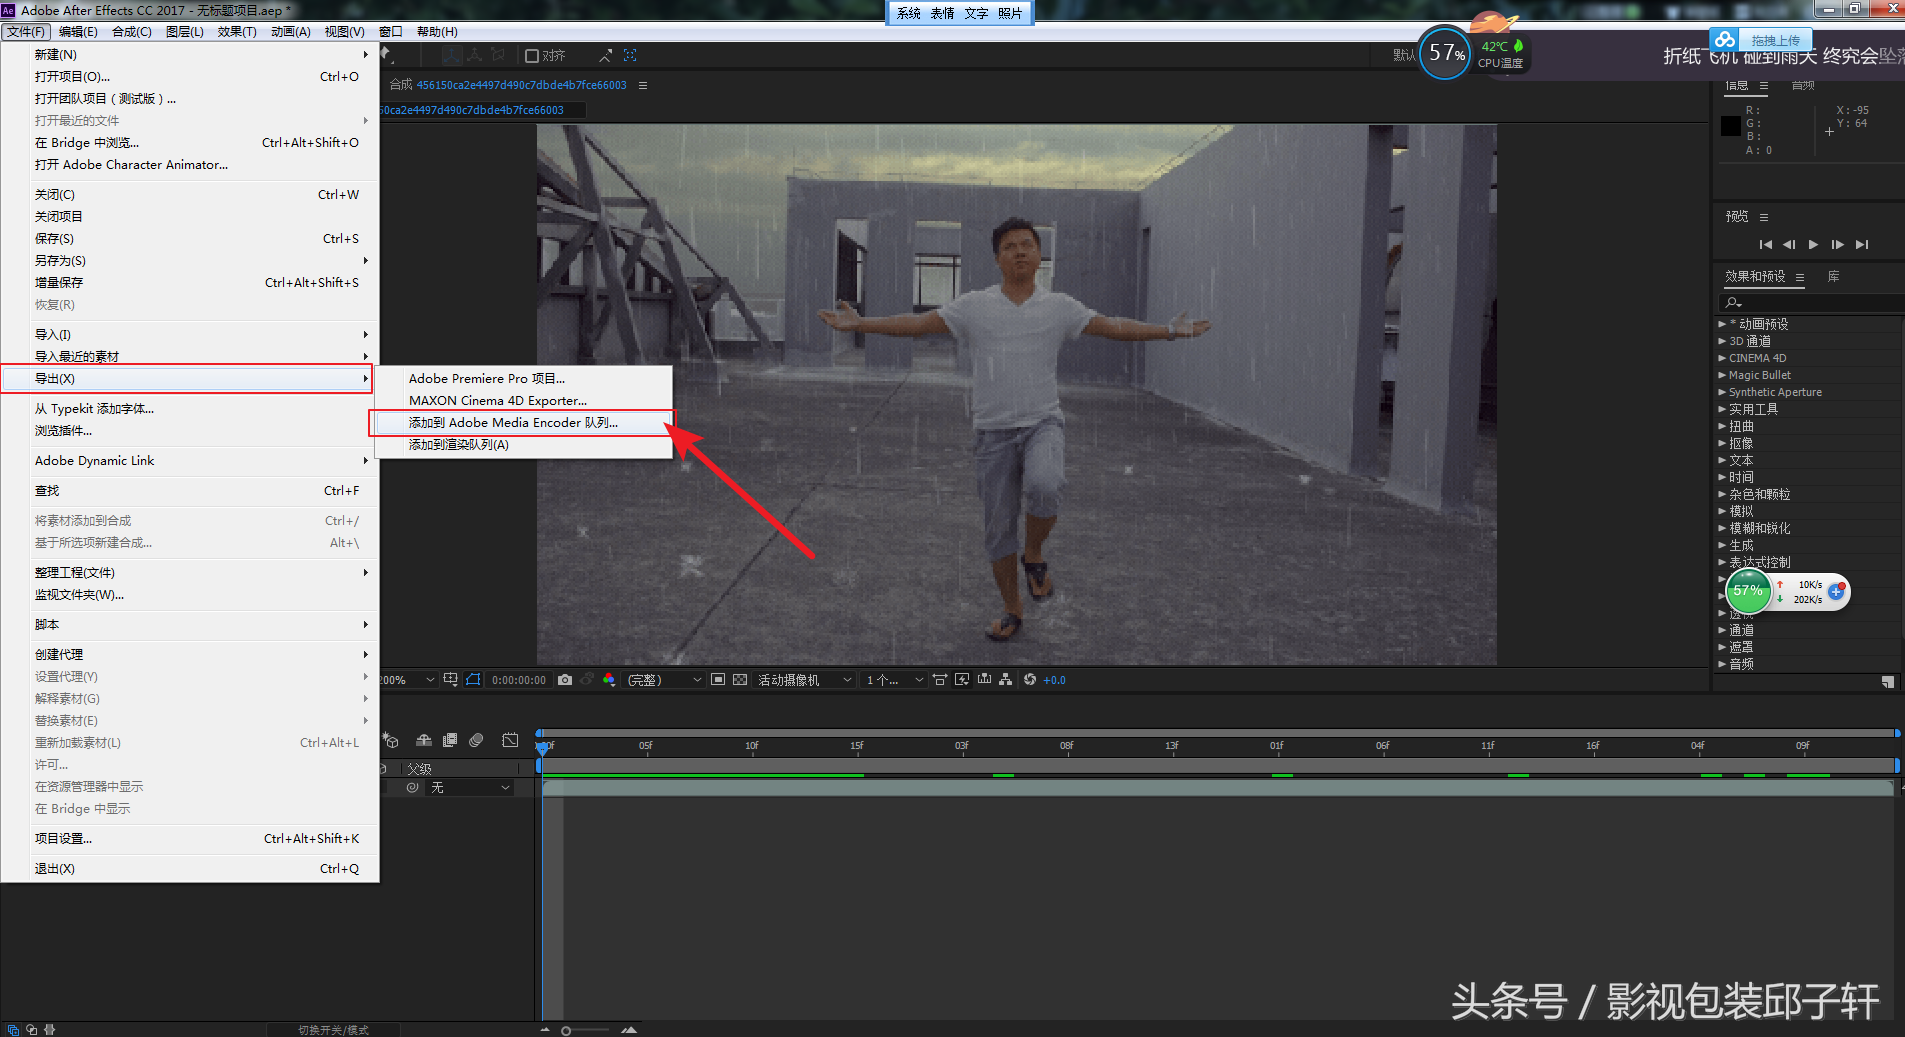The height and width of the screenshot is (1037, 1905).
Task: Enable the 对齐 snapping checkbox
Action: click(532, 56)
